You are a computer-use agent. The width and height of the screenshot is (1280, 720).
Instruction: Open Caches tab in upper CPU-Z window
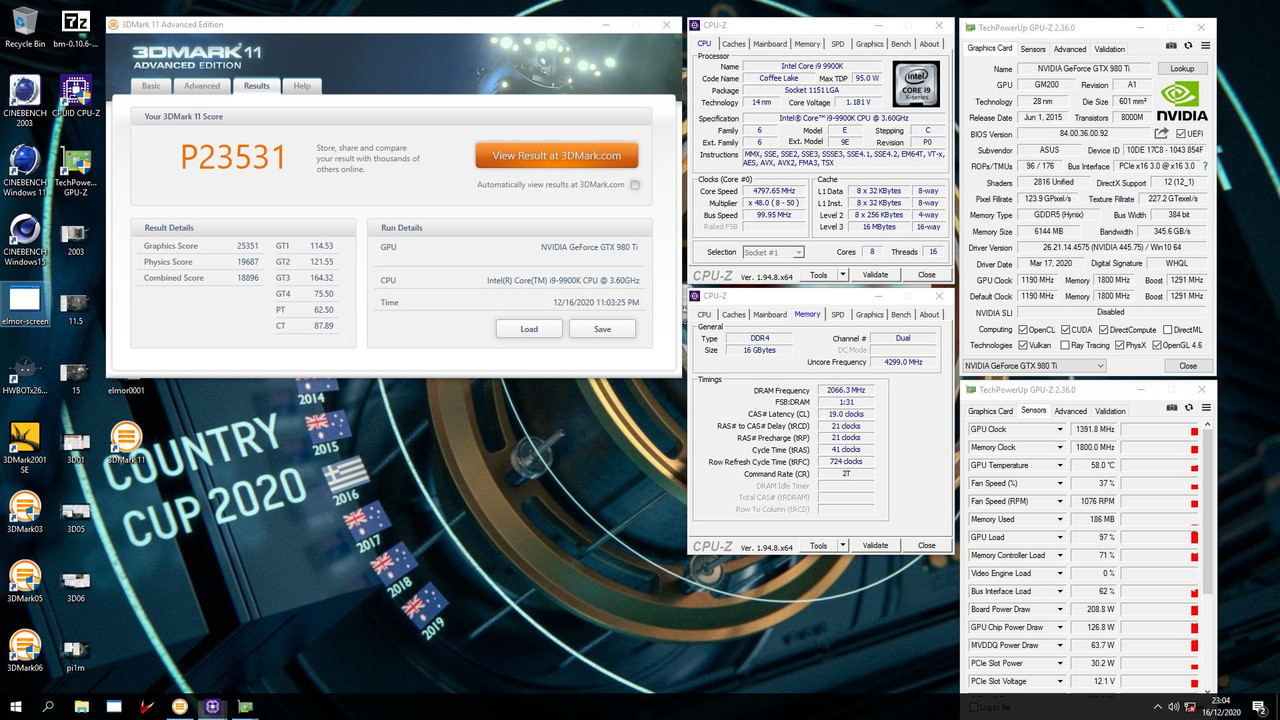click(x=734, y=44)
